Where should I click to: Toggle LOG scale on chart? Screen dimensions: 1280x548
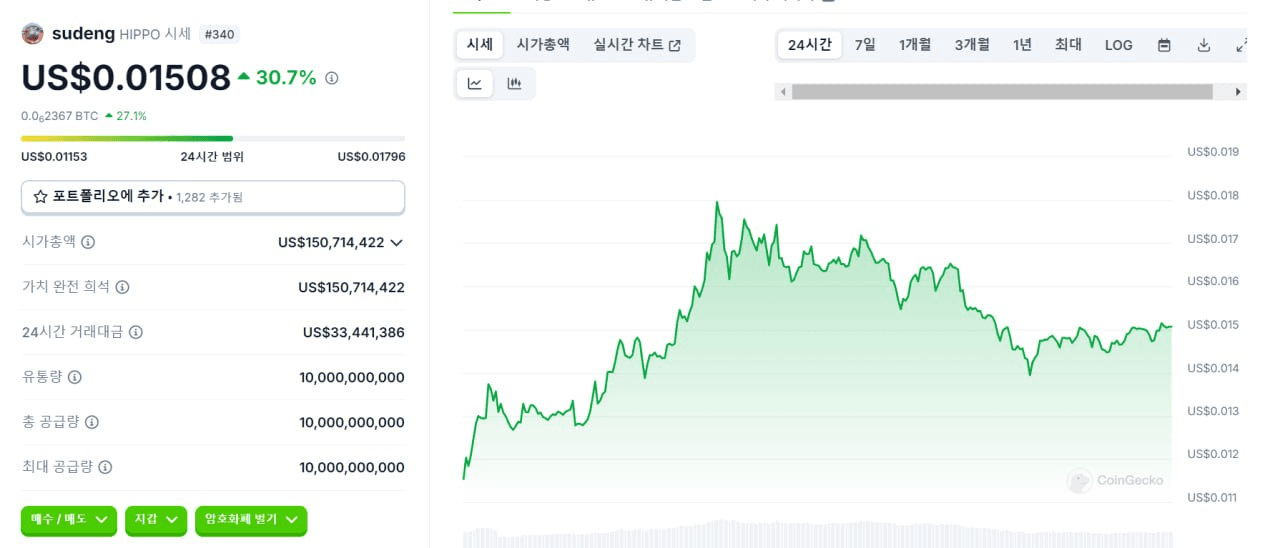point(1118,45)
